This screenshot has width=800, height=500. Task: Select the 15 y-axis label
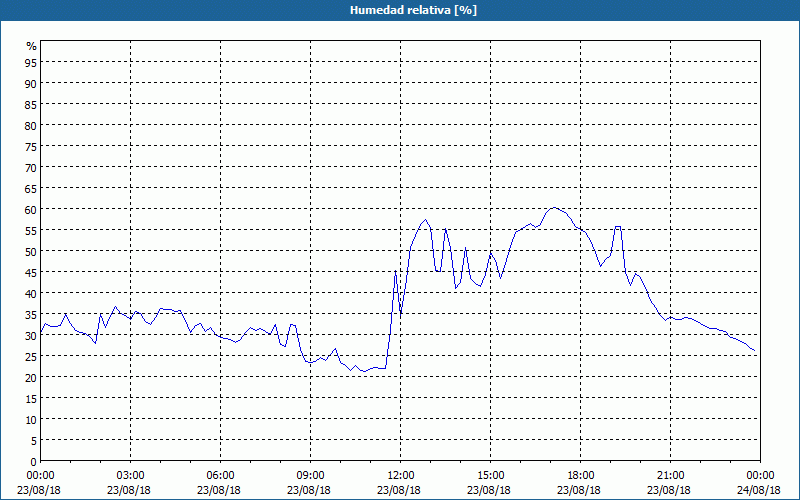pyautogui.click(x=31, y=398)
